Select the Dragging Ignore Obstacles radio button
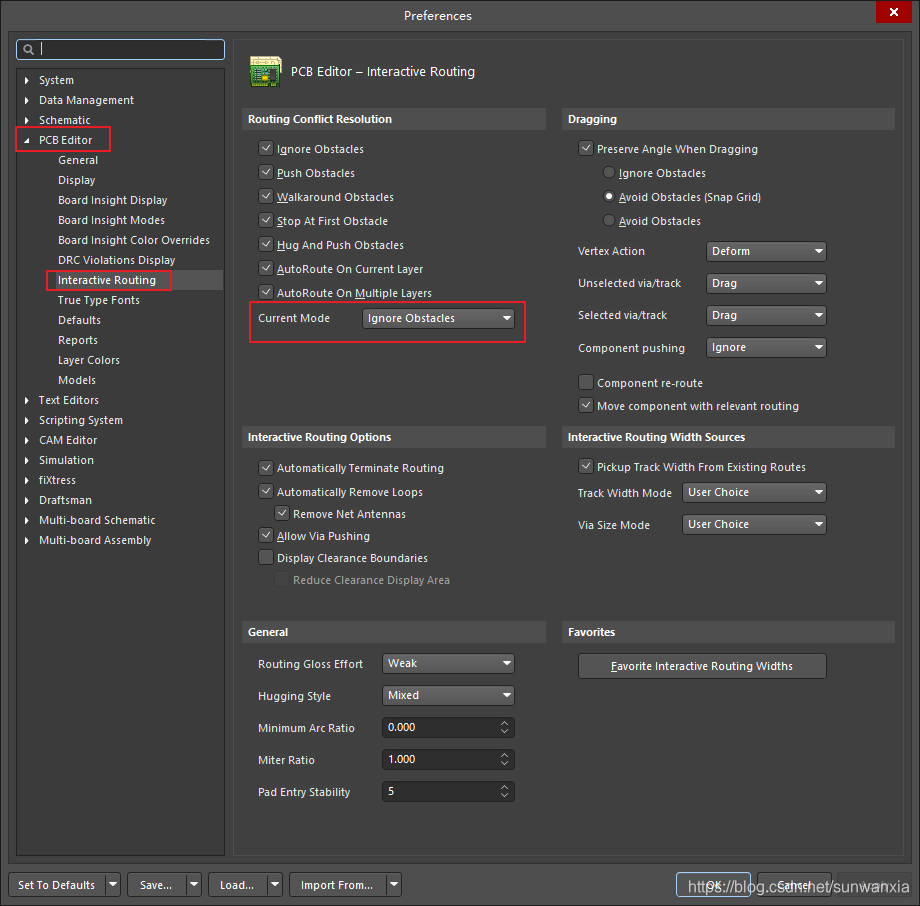 (x=609, y=173)
